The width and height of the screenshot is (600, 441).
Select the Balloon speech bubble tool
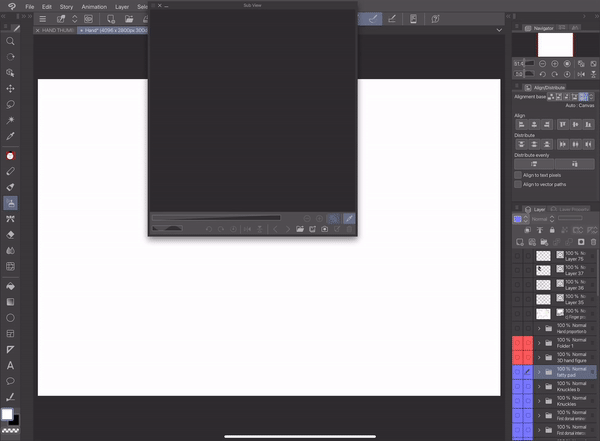click(10, 381)
